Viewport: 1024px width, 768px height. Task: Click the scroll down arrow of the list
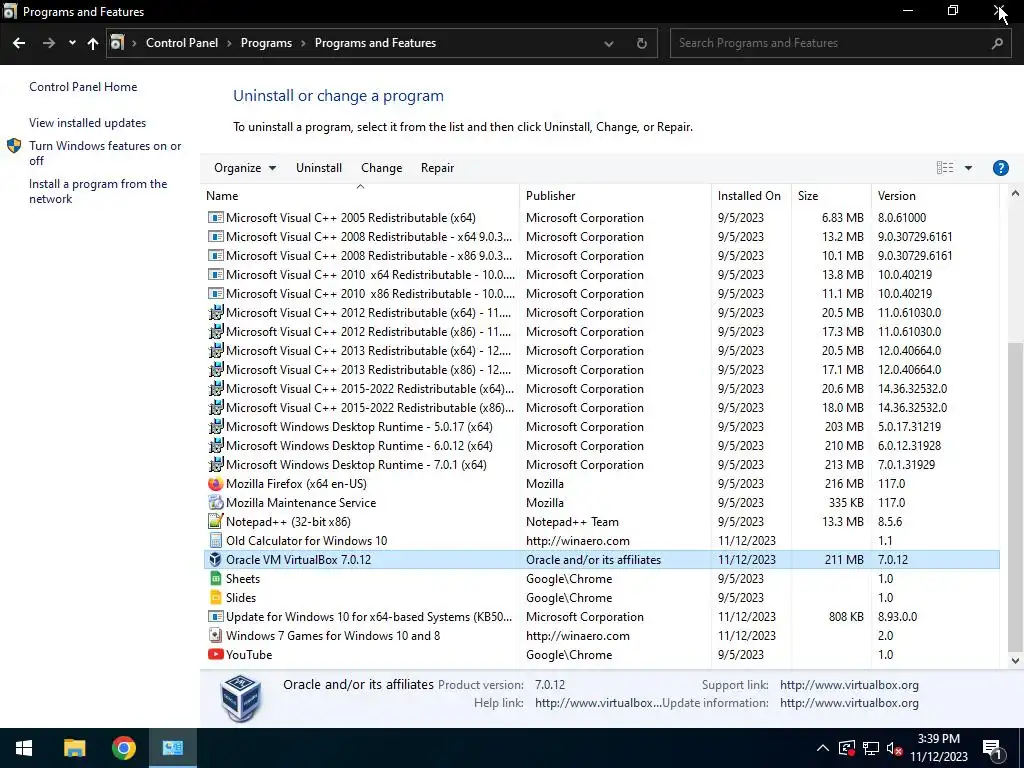tap(1015, 661)
